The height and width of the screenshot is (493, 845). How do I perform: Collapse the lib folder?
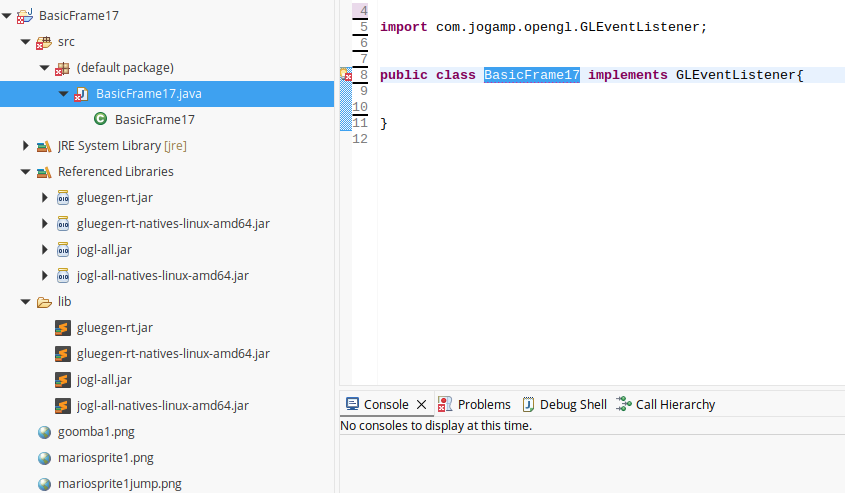pos(25,302)
